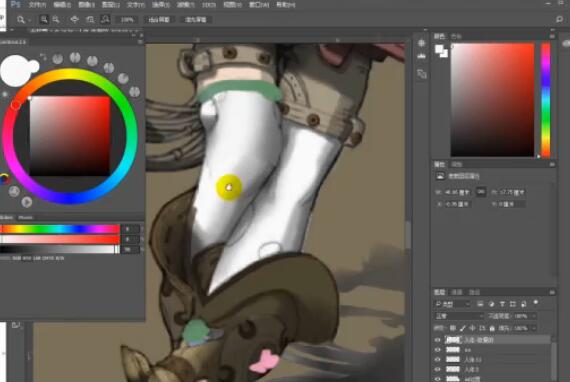The width and height of the screenshot is (570, 382).
Task: Open the 3D menu
Action: point(209,5)
